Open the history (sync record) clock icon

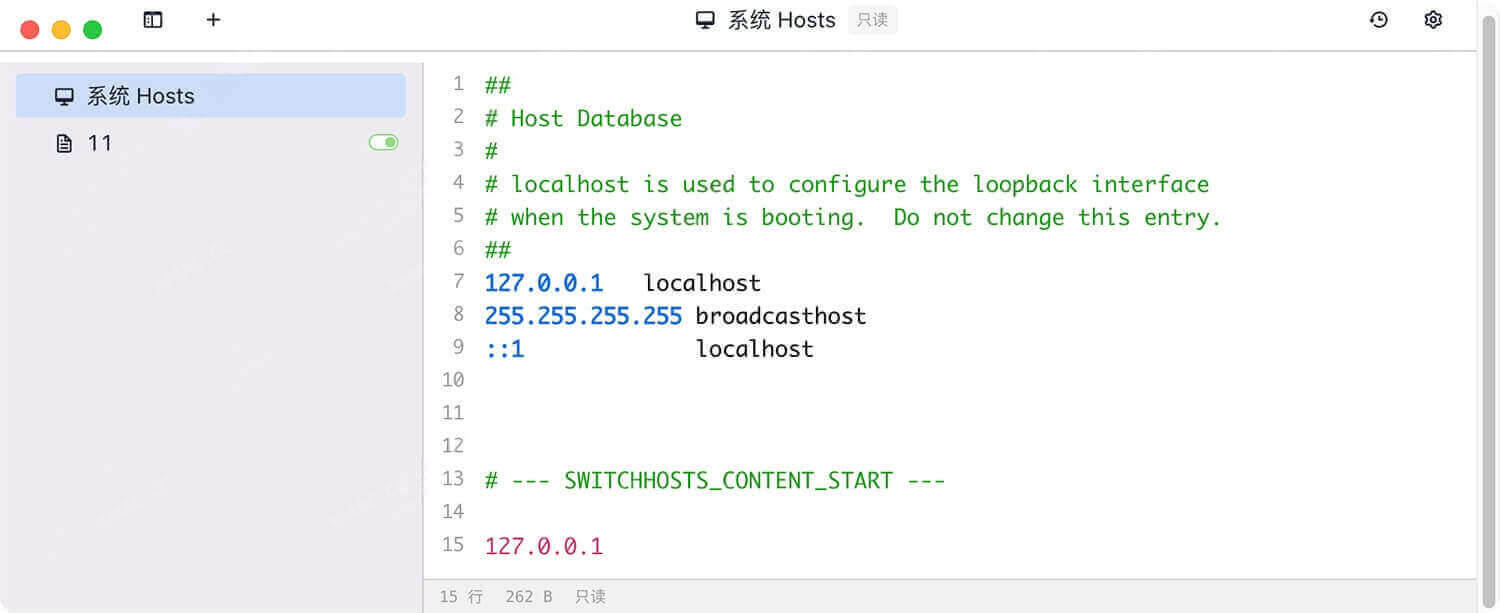coord(1379,19)
